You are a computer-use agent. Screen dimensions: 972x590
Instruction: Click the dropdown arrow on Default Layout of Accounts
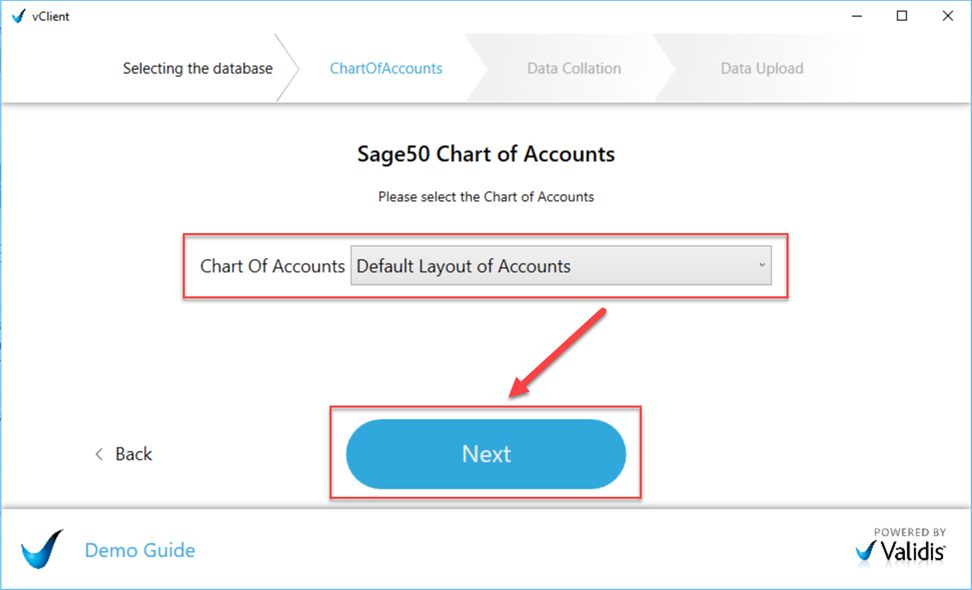[x=762, y=266]
